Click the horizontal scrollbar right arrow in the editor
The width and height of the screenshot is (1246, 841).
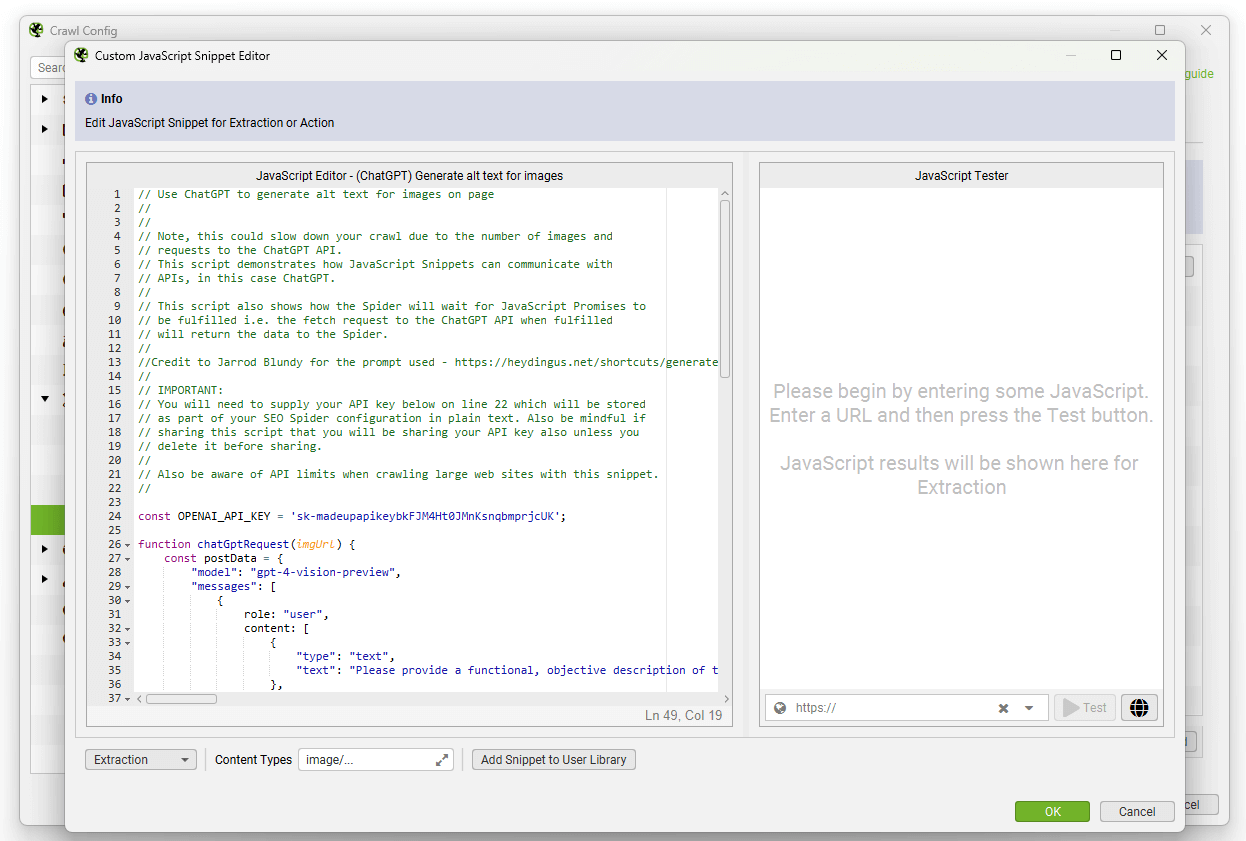click(x=727, y=699)
